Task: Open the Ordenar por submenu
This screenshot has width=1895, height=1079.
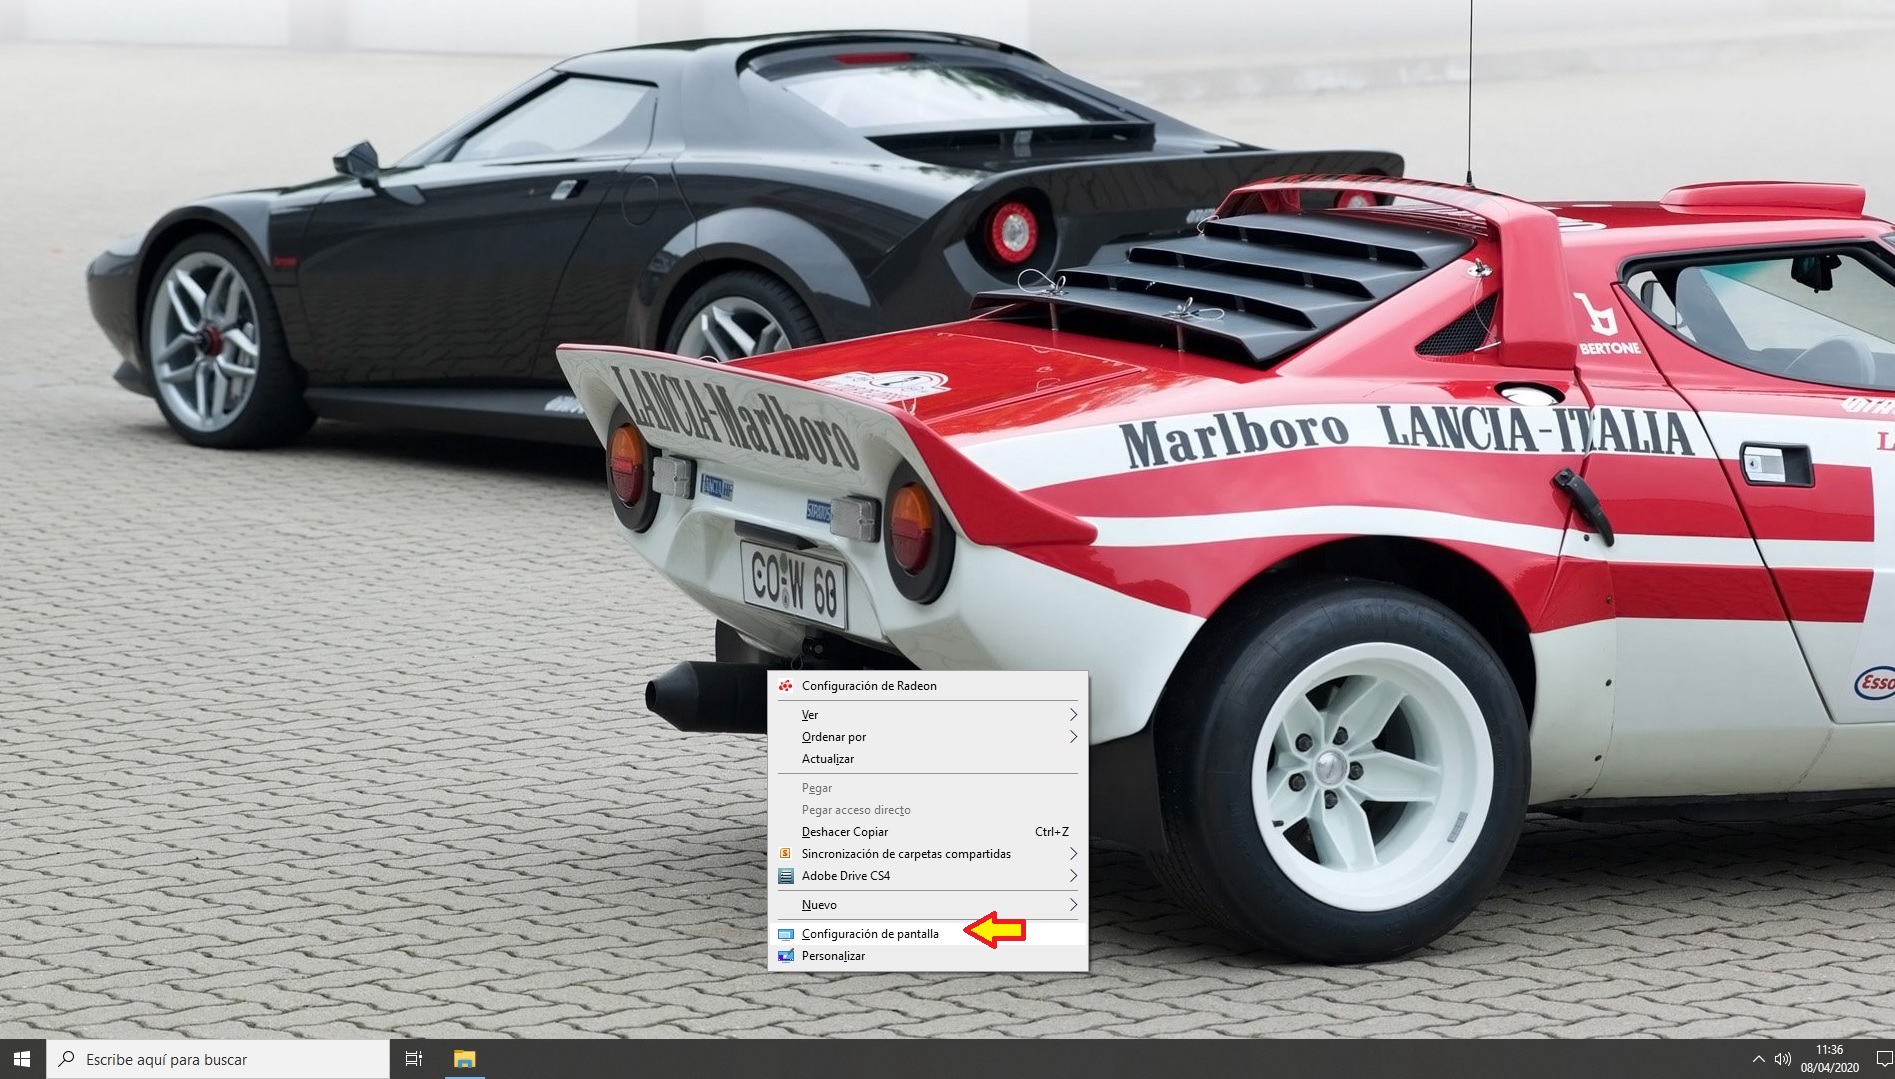Action: pos(927,737)
